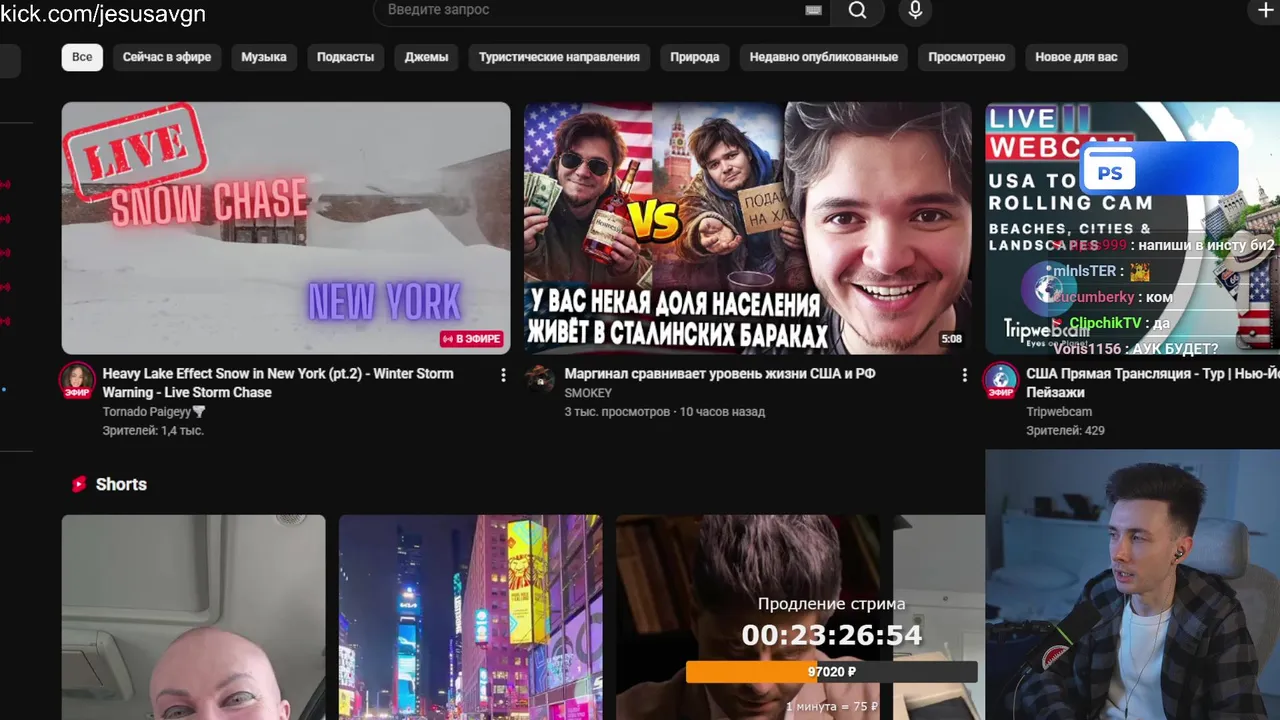Open the SMOKEY channel name

[x=588, y=393]
